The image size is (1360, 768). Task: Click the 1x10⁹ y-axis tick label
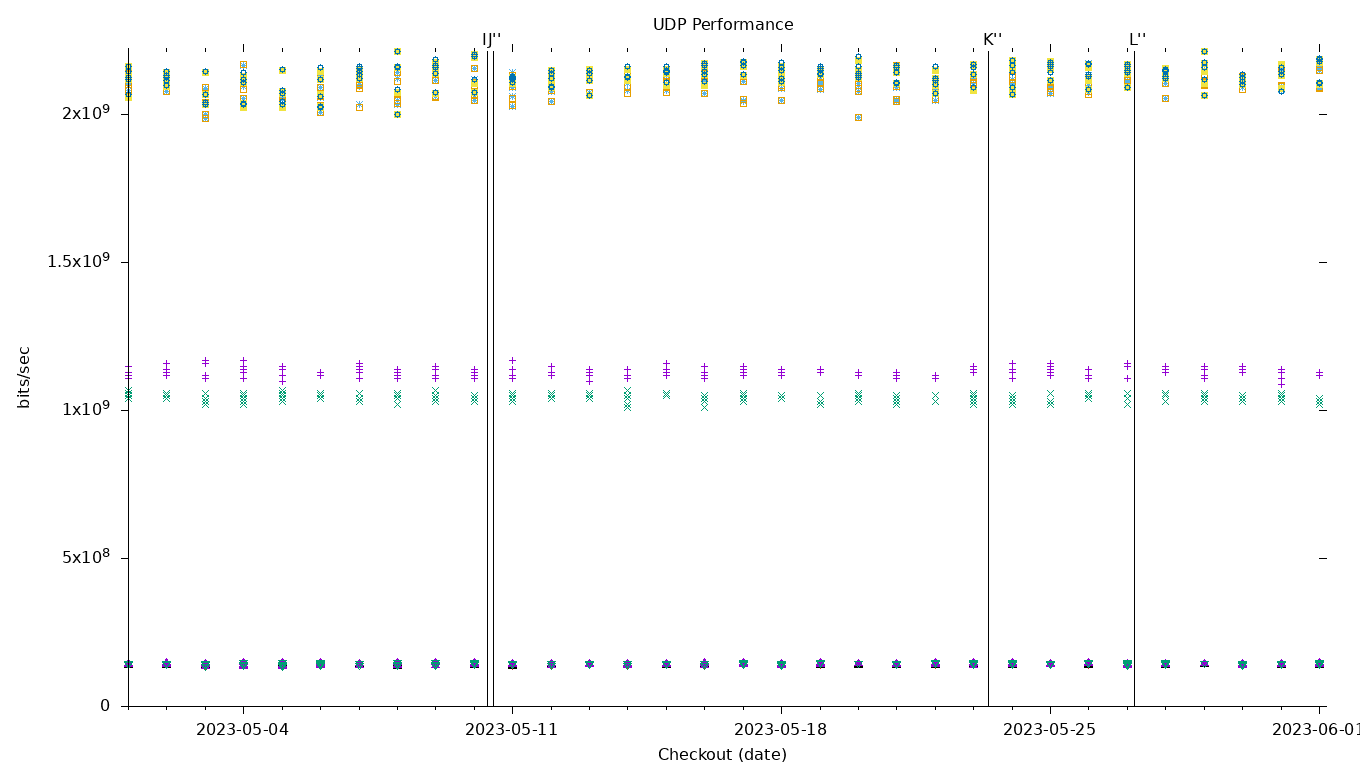point(86,408)
